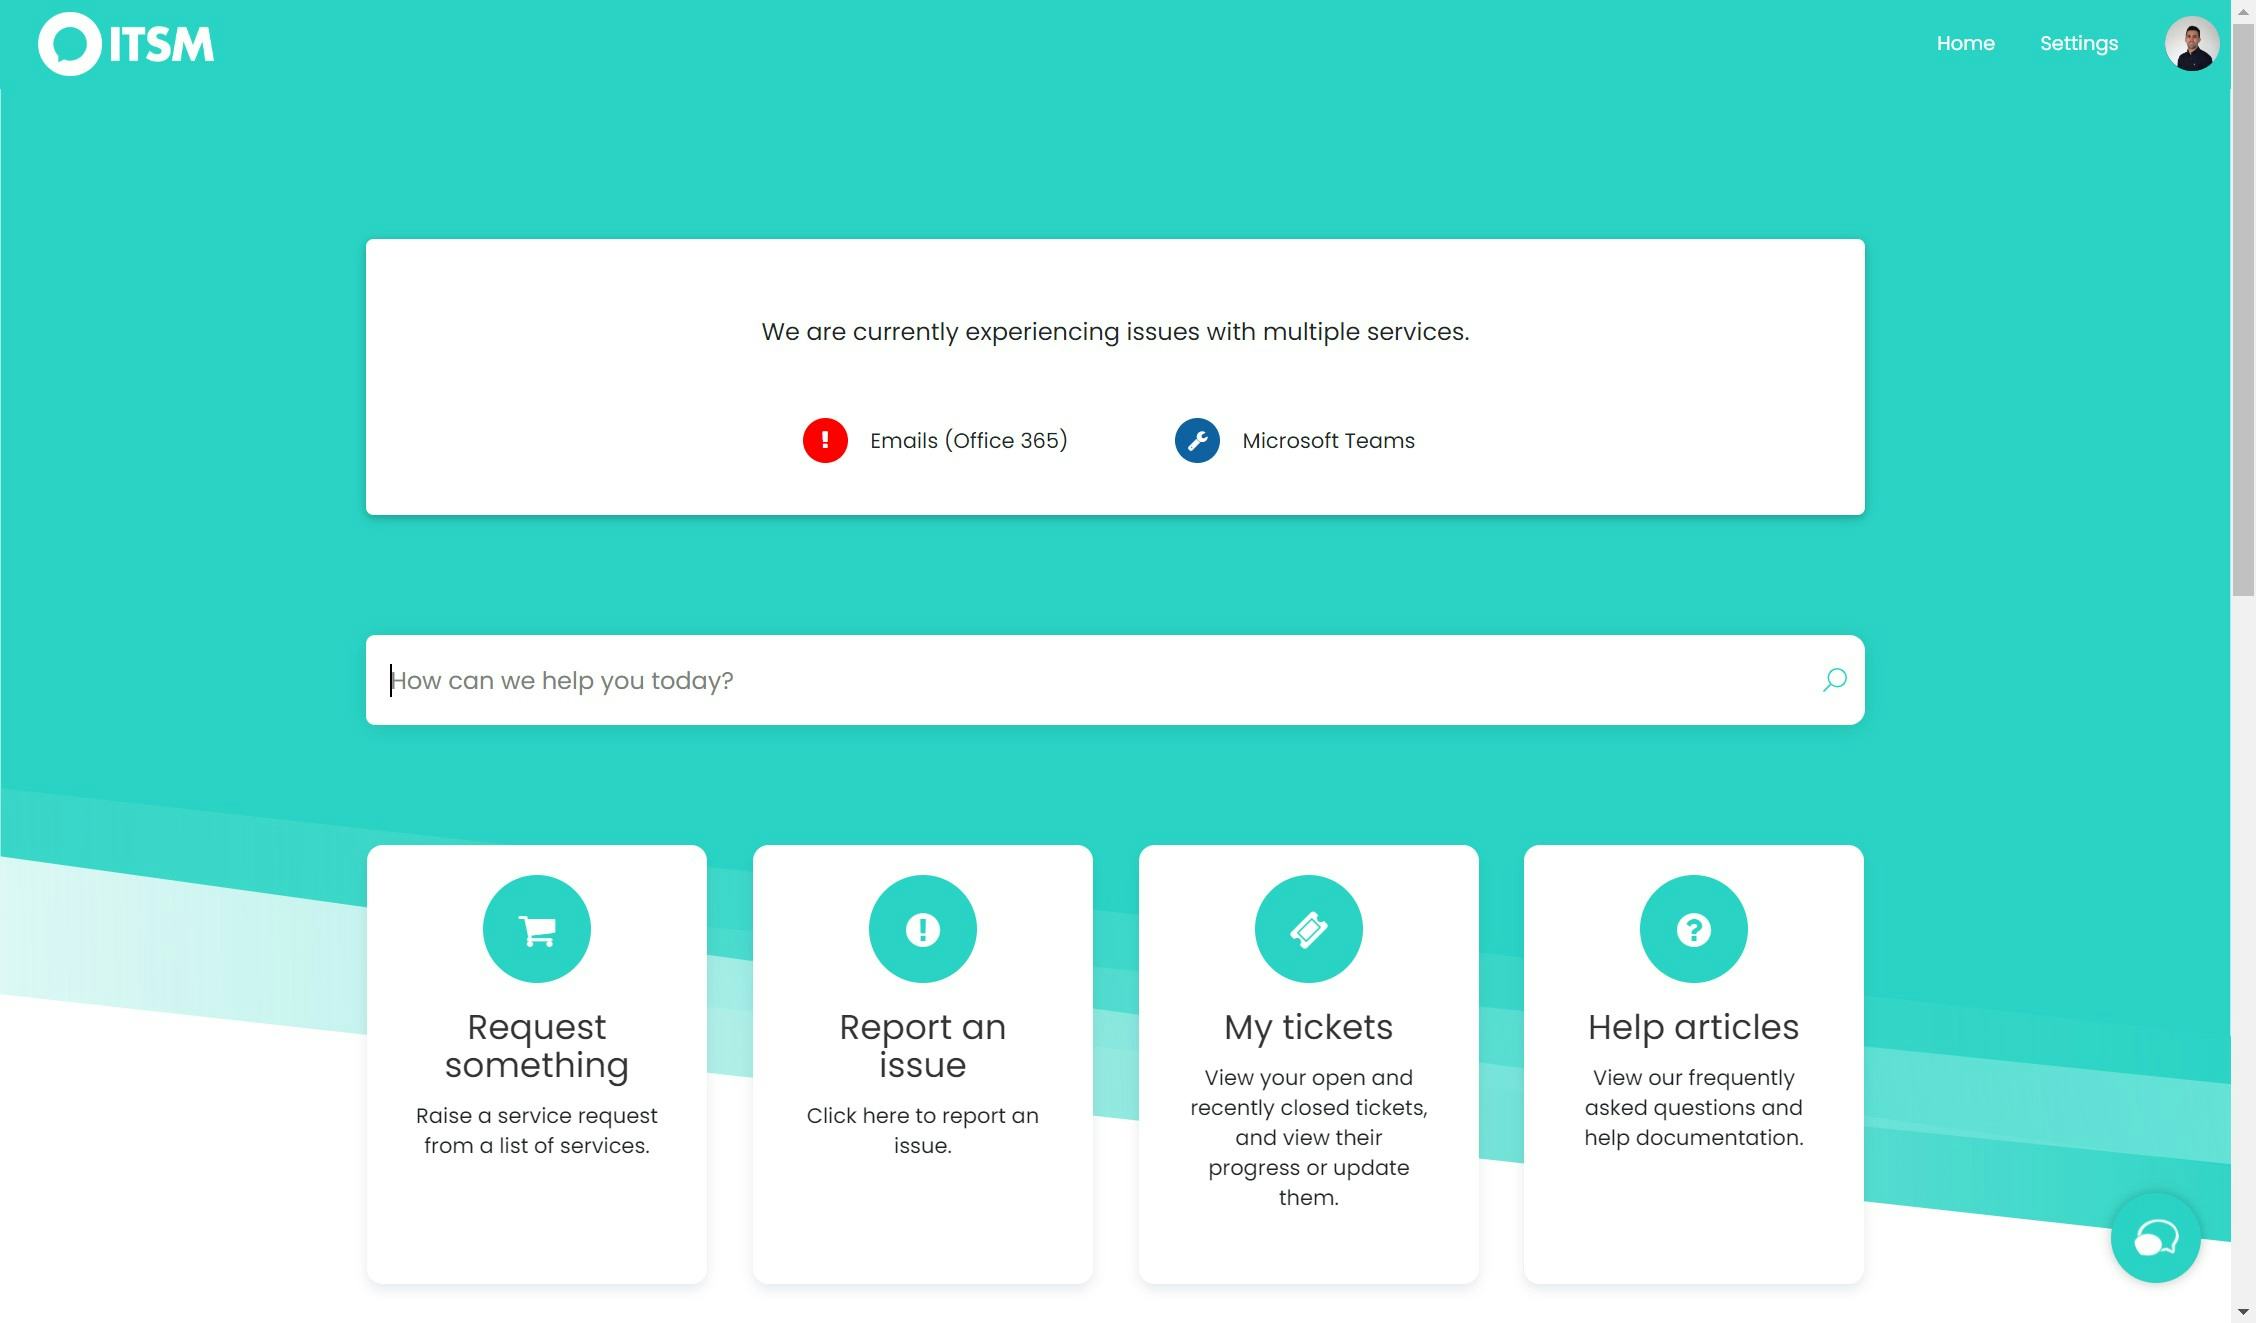Open Settings from top navigation
Image resolution: width=2256 pixels, height=1323 pixels.
[2078, 44]
